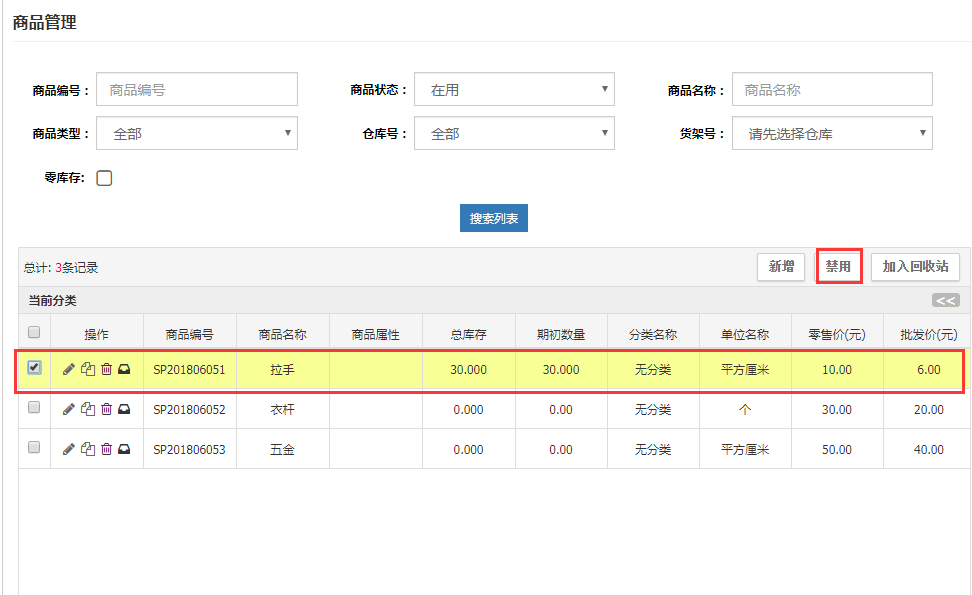Check the select-all checkbox in the table header
This screenshot has width=972, height=595.
click(34, 332)
